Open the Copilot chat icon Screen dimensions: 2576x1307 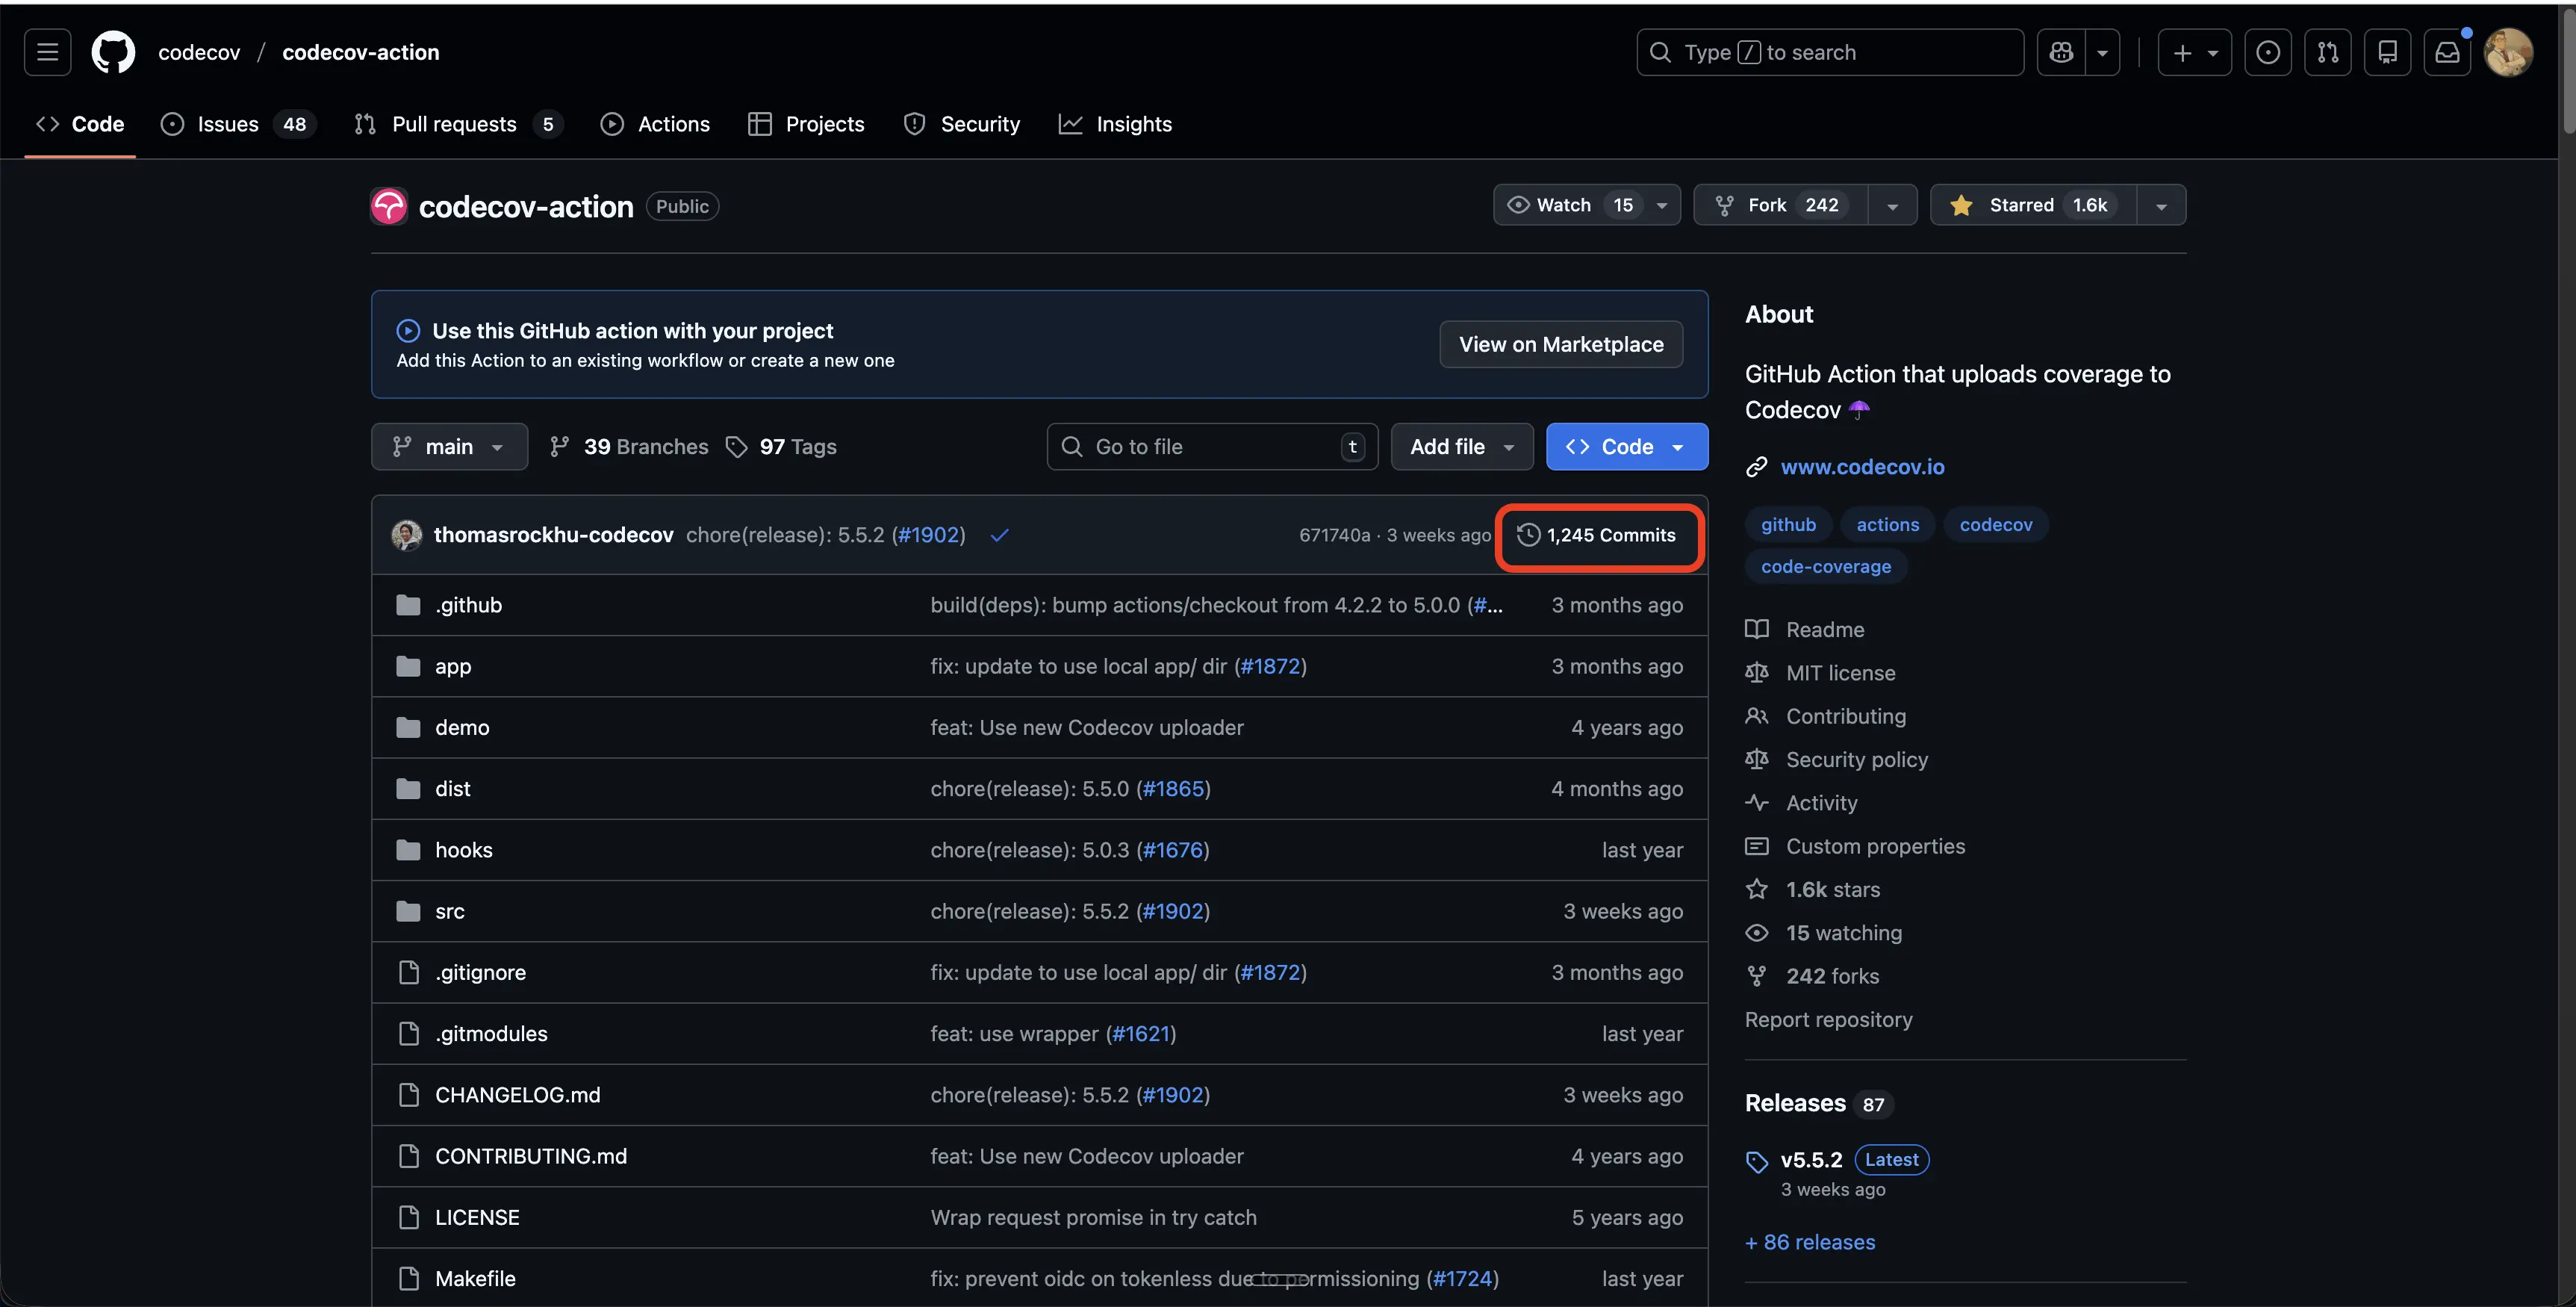point(2061,52)
